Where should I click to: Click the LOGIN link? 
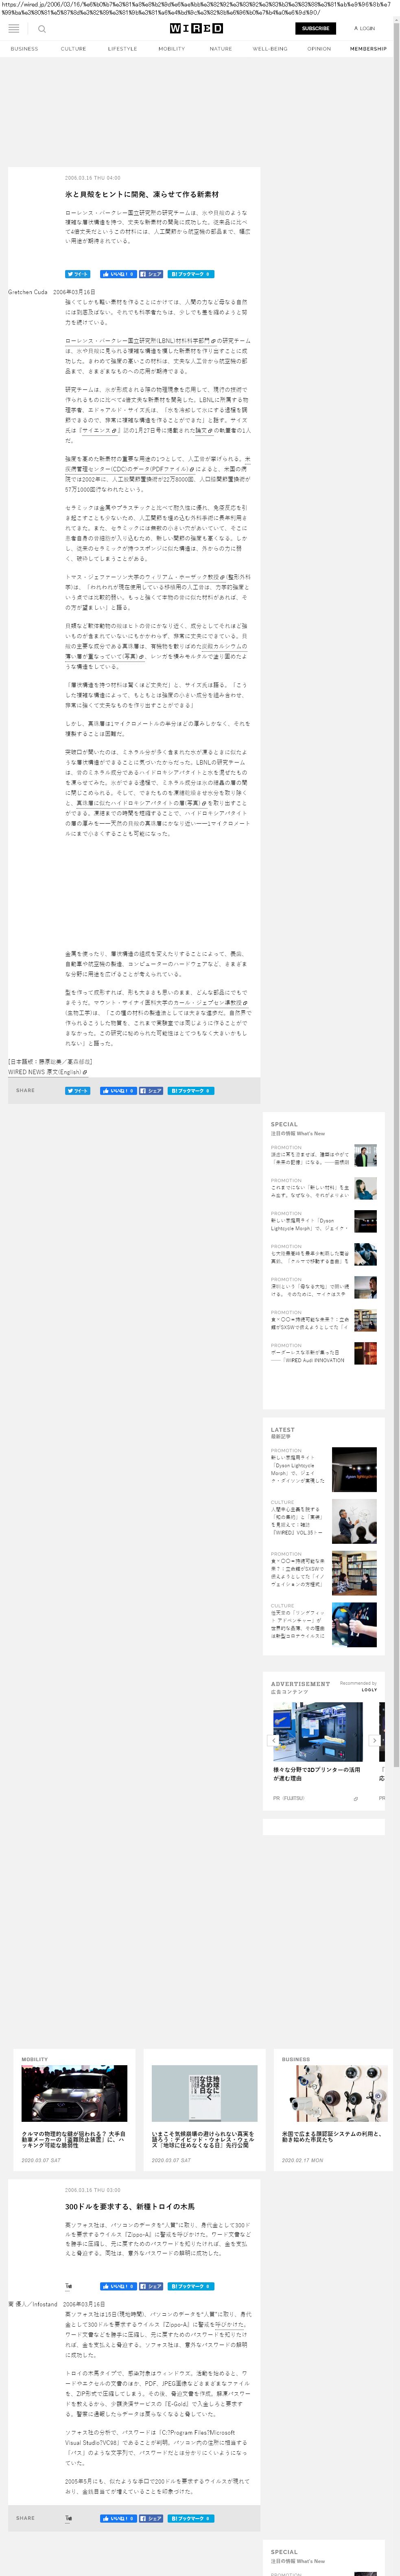[x=365, y=29]
